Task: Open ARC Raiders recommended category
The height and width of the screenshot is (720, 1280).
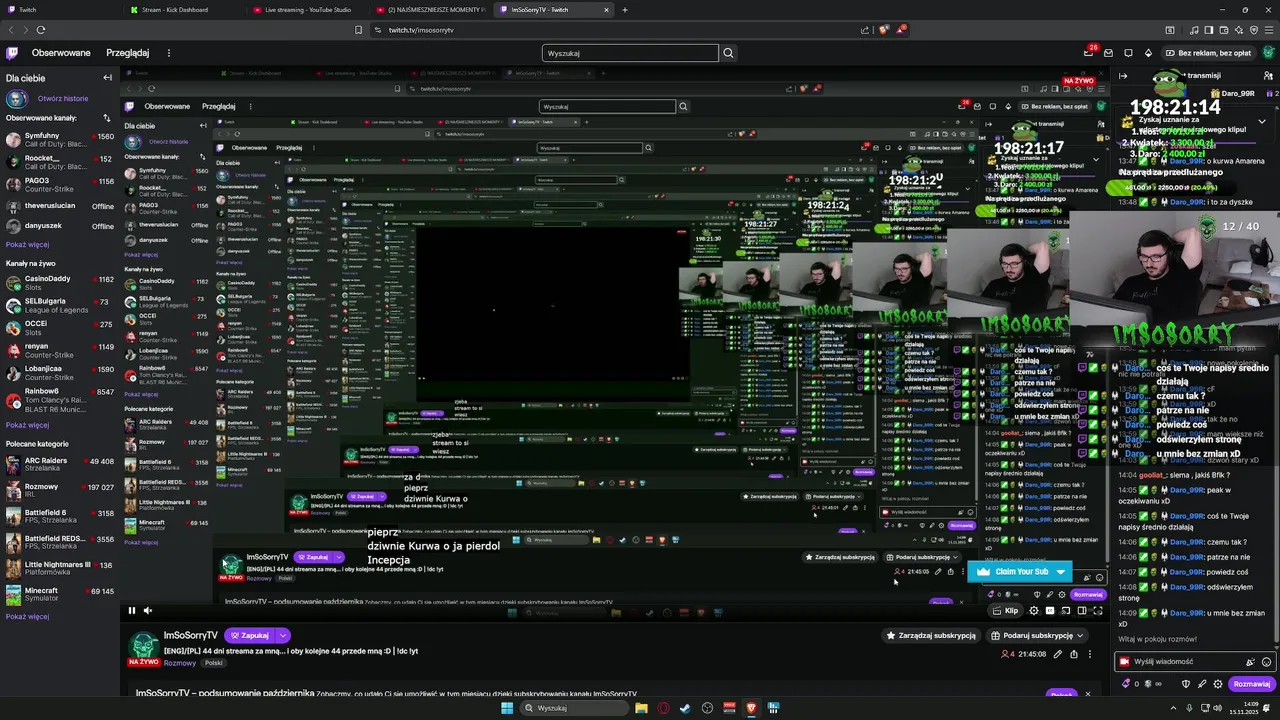Action: pyautogui.click(x=60, y=465)
